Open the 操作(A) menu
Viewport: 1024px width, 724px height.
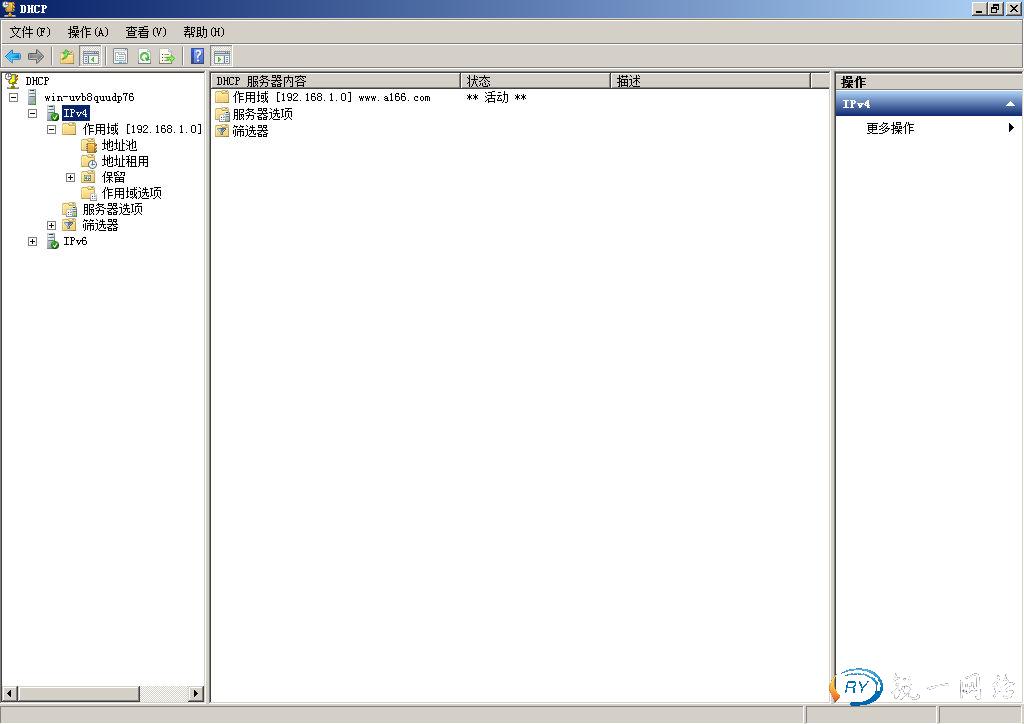point(88,32)
